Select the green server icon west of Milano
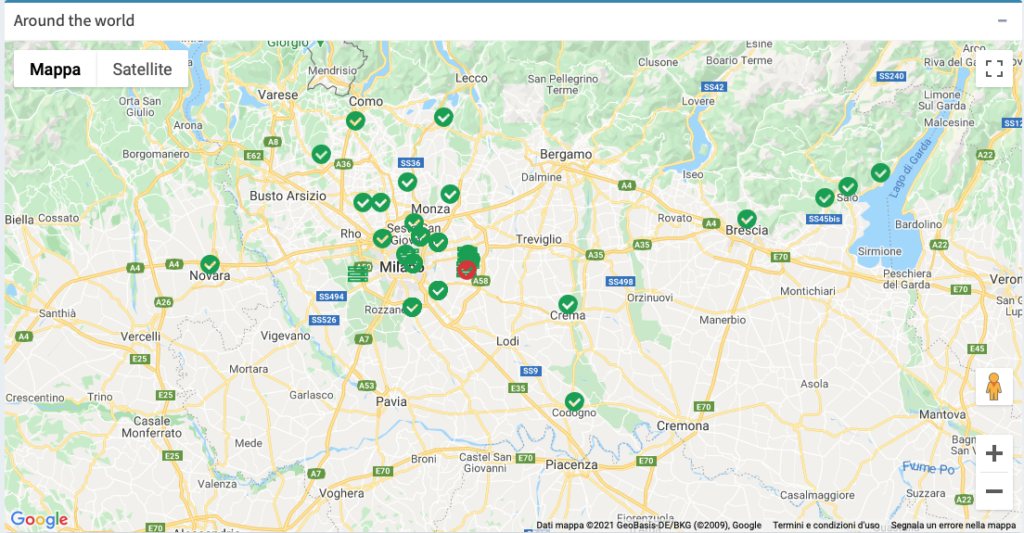 tap(358, 273)
